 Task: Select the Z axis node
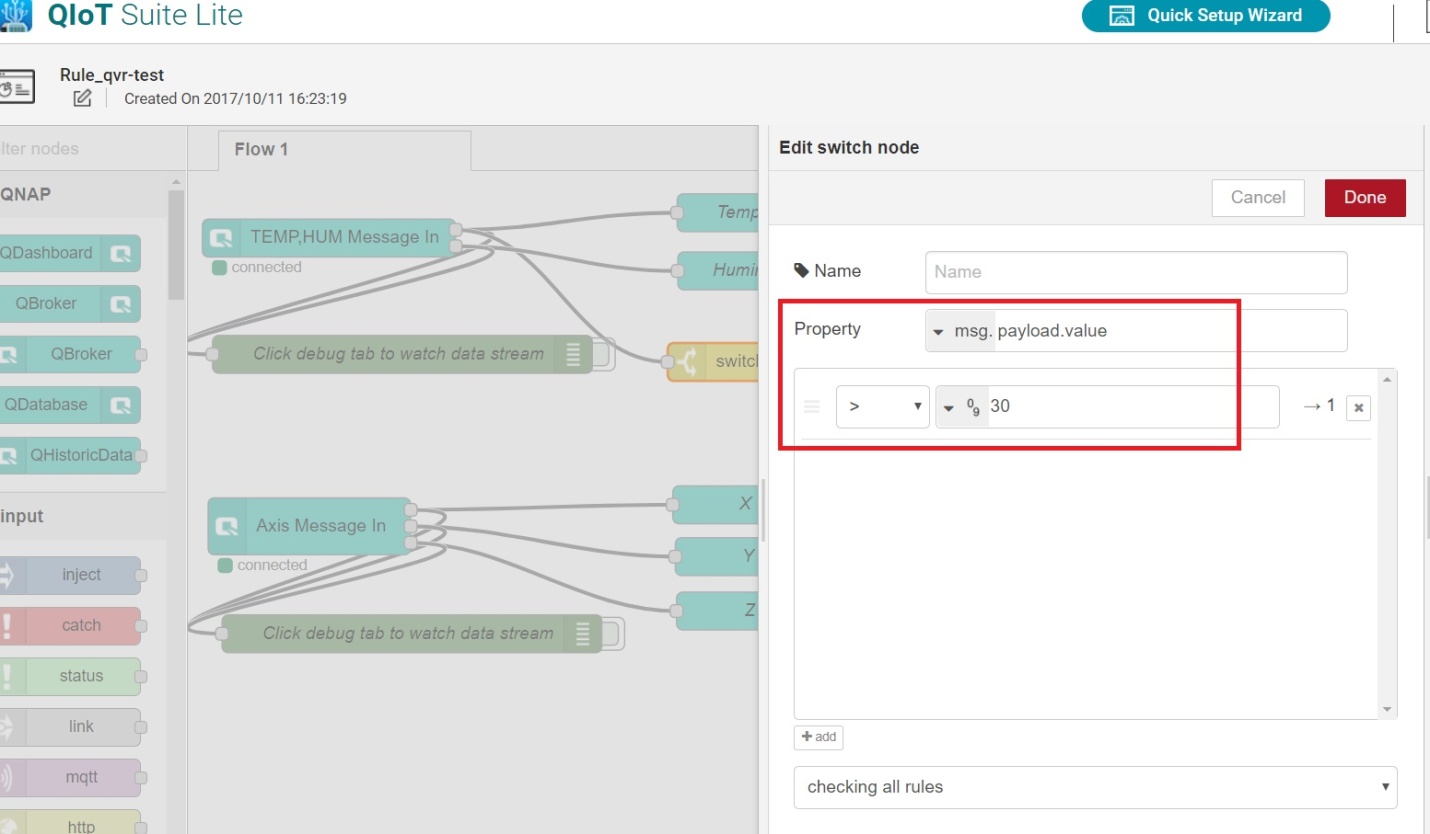(718, 611)
